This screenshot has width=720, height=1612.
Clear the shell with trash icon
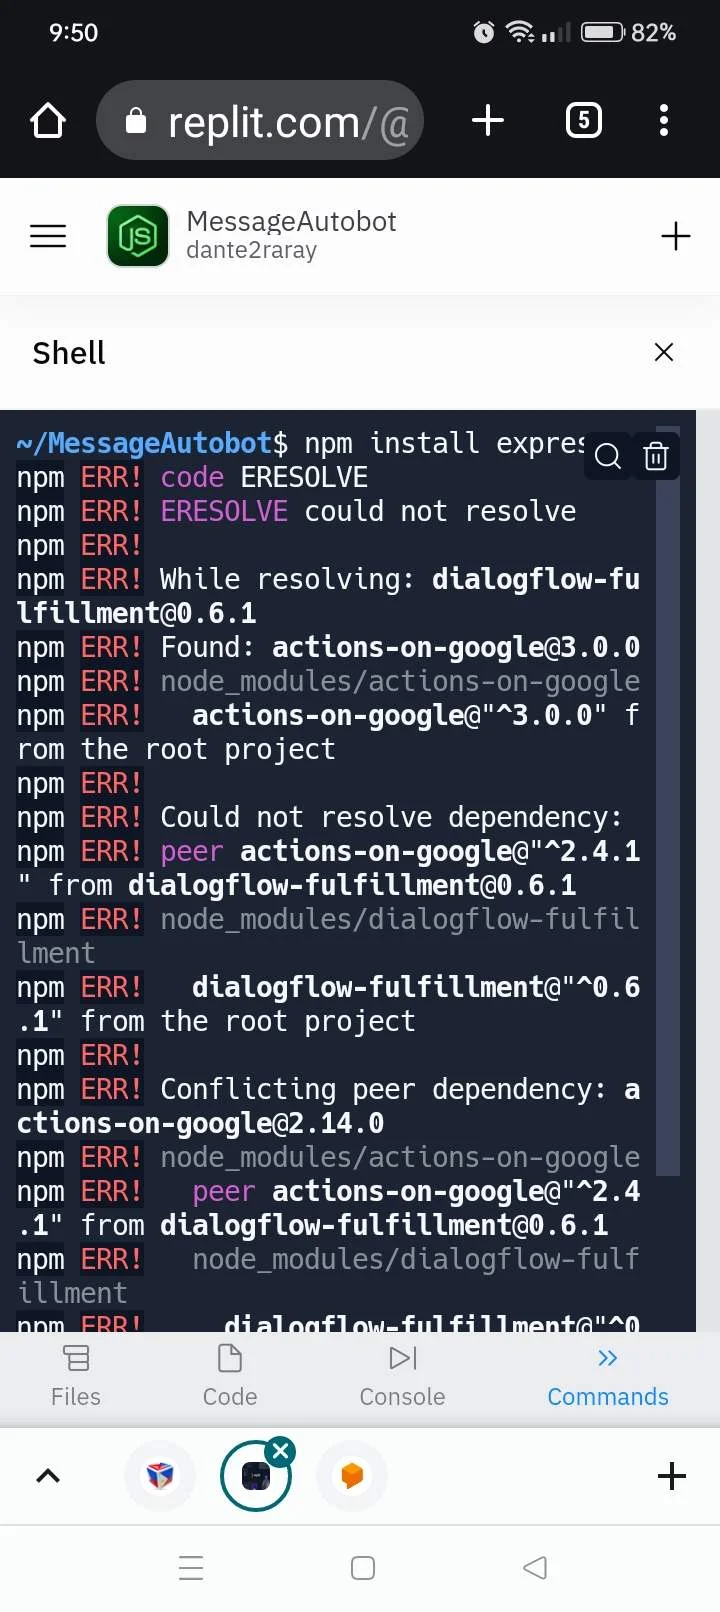pyautogui.click(x=656, y=456)
